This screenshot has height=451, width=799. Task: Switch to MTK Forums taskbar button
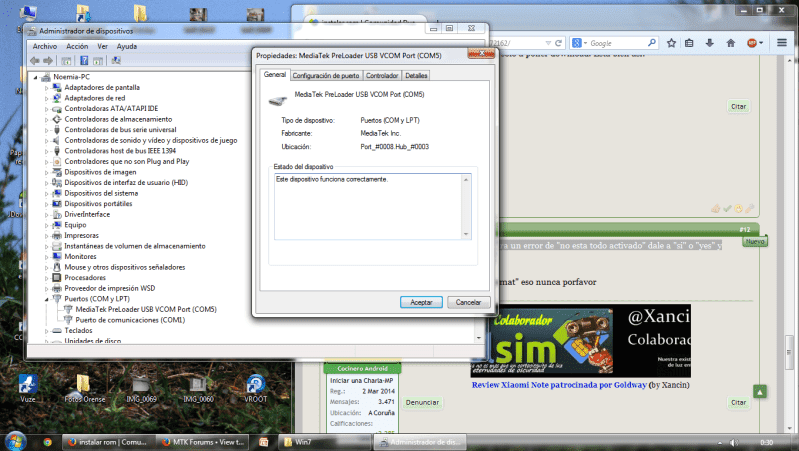pyautogui.click(x=201, y=442)
